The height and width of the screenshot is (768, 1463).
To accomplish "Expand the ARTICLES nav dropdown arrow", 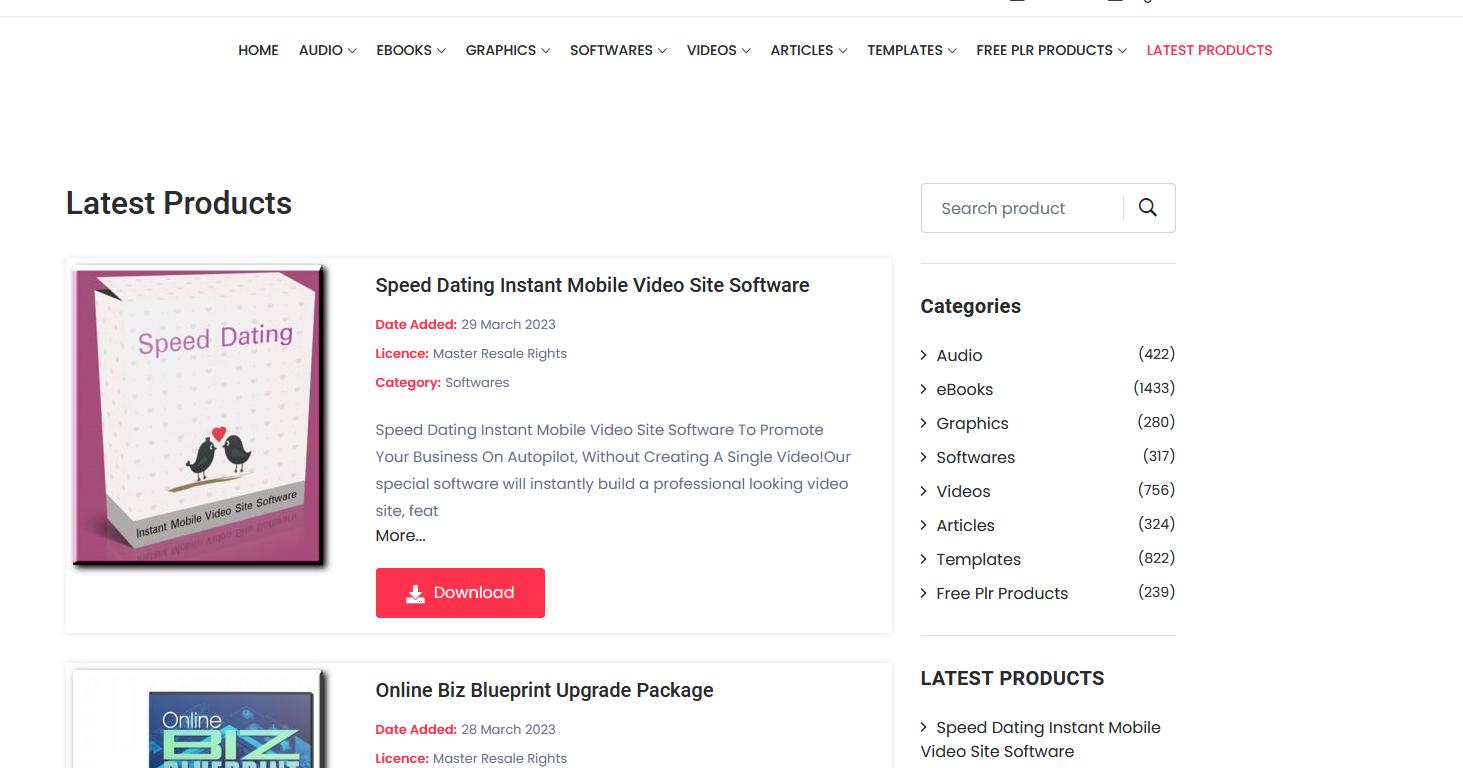I will click(x=843, y=51).
